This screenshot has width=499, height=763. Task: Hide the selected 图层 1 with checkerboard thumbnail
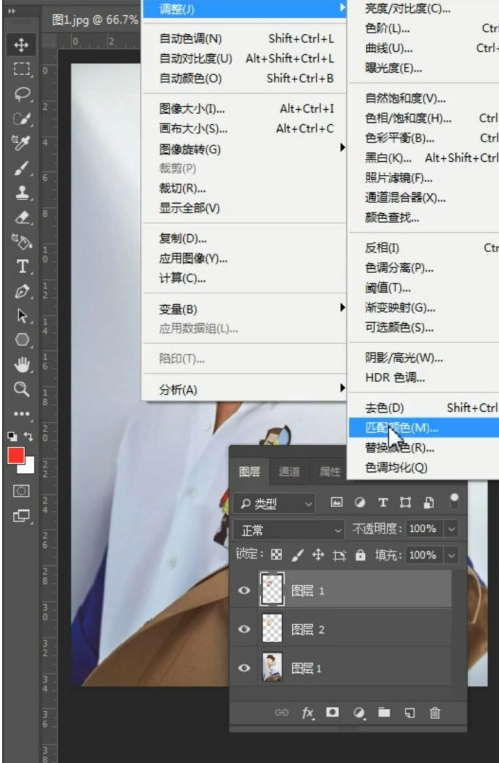244,590
